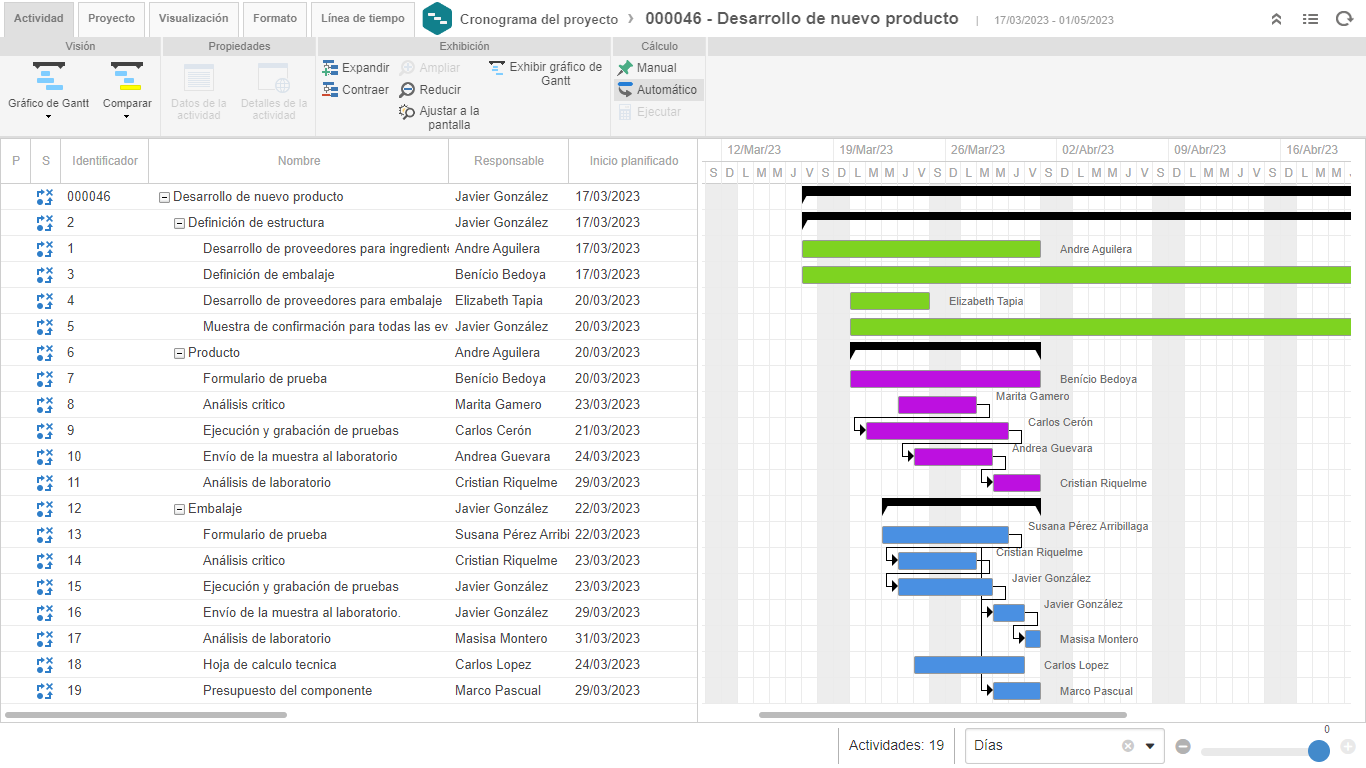The height and width of the screenshot is (768, 1366).
Task: Click the list view icon in header
Action: click(1310, 19)
